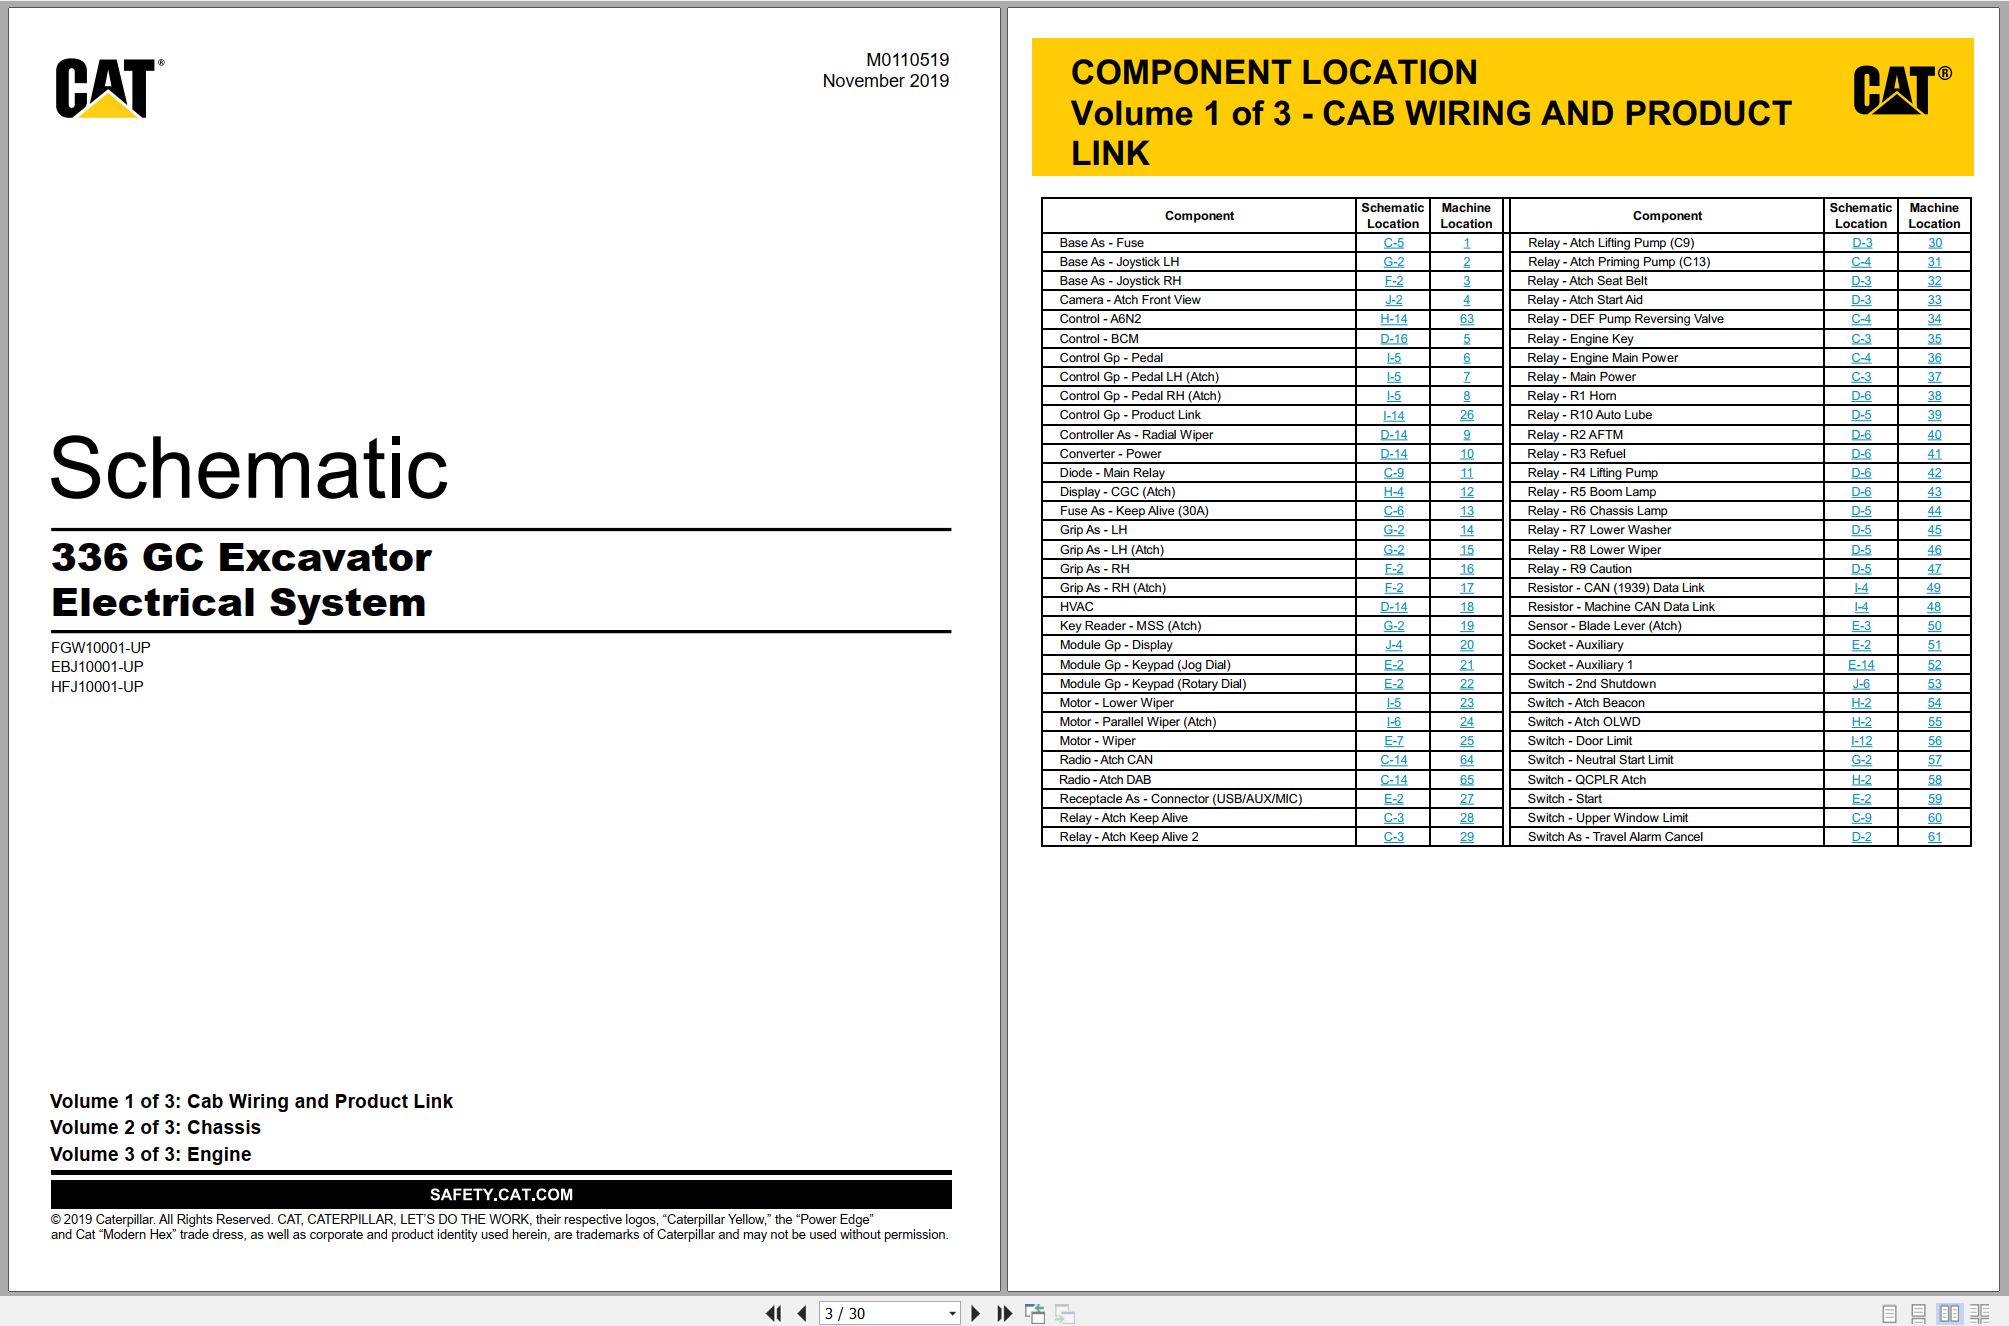
Task: Click the Relay - R8 Lower Wiper component cell
Action: click(x=1666, y=550)
